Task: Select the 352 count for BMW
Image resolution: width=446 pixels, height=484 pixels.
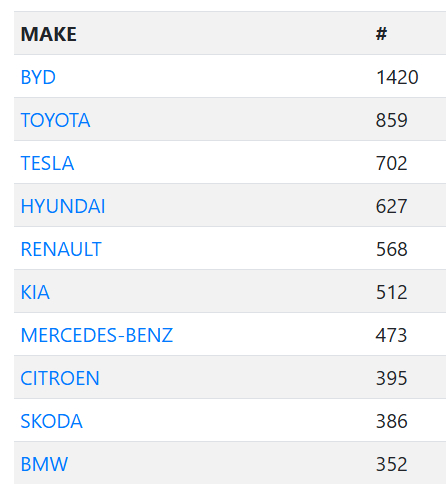Action: point(392,464)
